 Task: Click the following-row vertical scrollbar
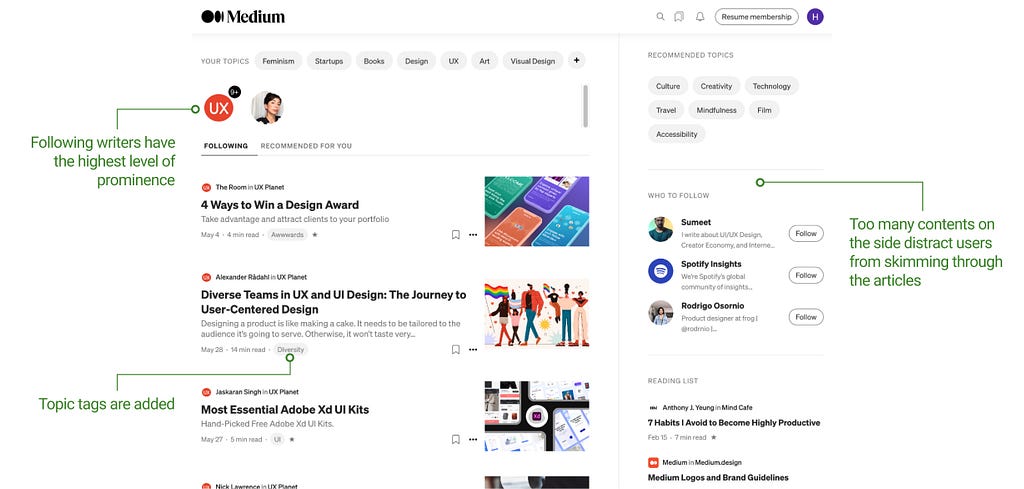click(x=586, y=106)
